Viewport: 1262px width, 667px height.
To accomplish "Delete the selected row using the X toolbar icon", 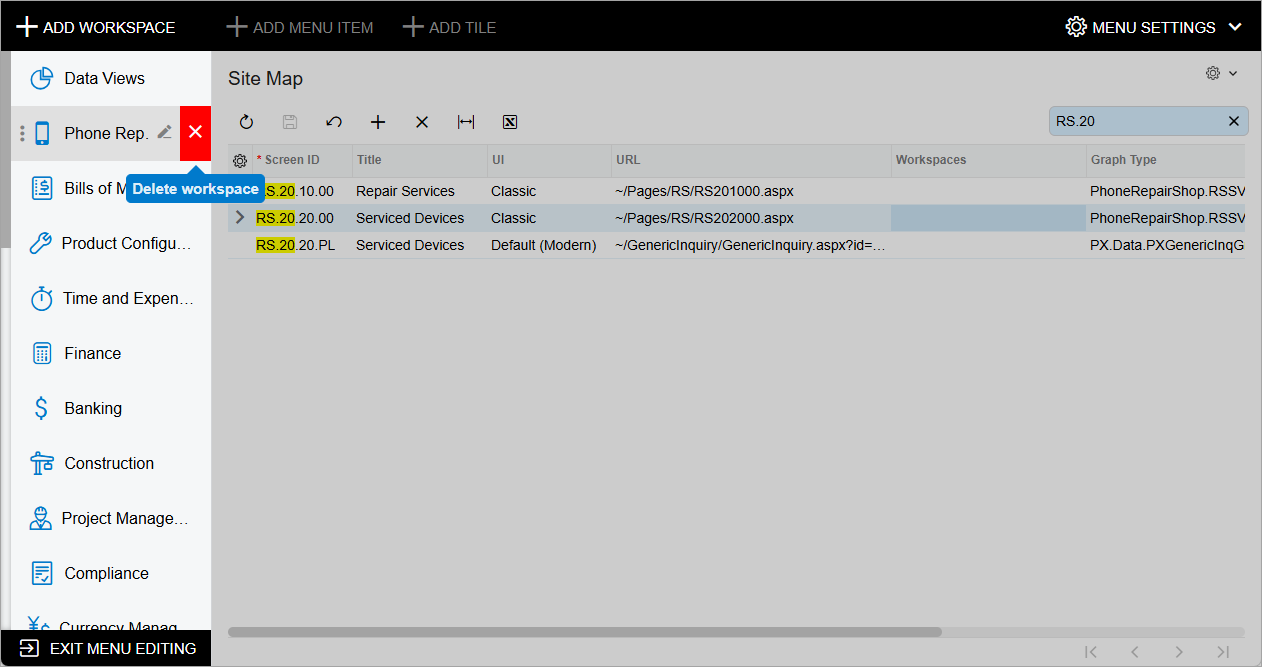I will (x=421, y=121).
